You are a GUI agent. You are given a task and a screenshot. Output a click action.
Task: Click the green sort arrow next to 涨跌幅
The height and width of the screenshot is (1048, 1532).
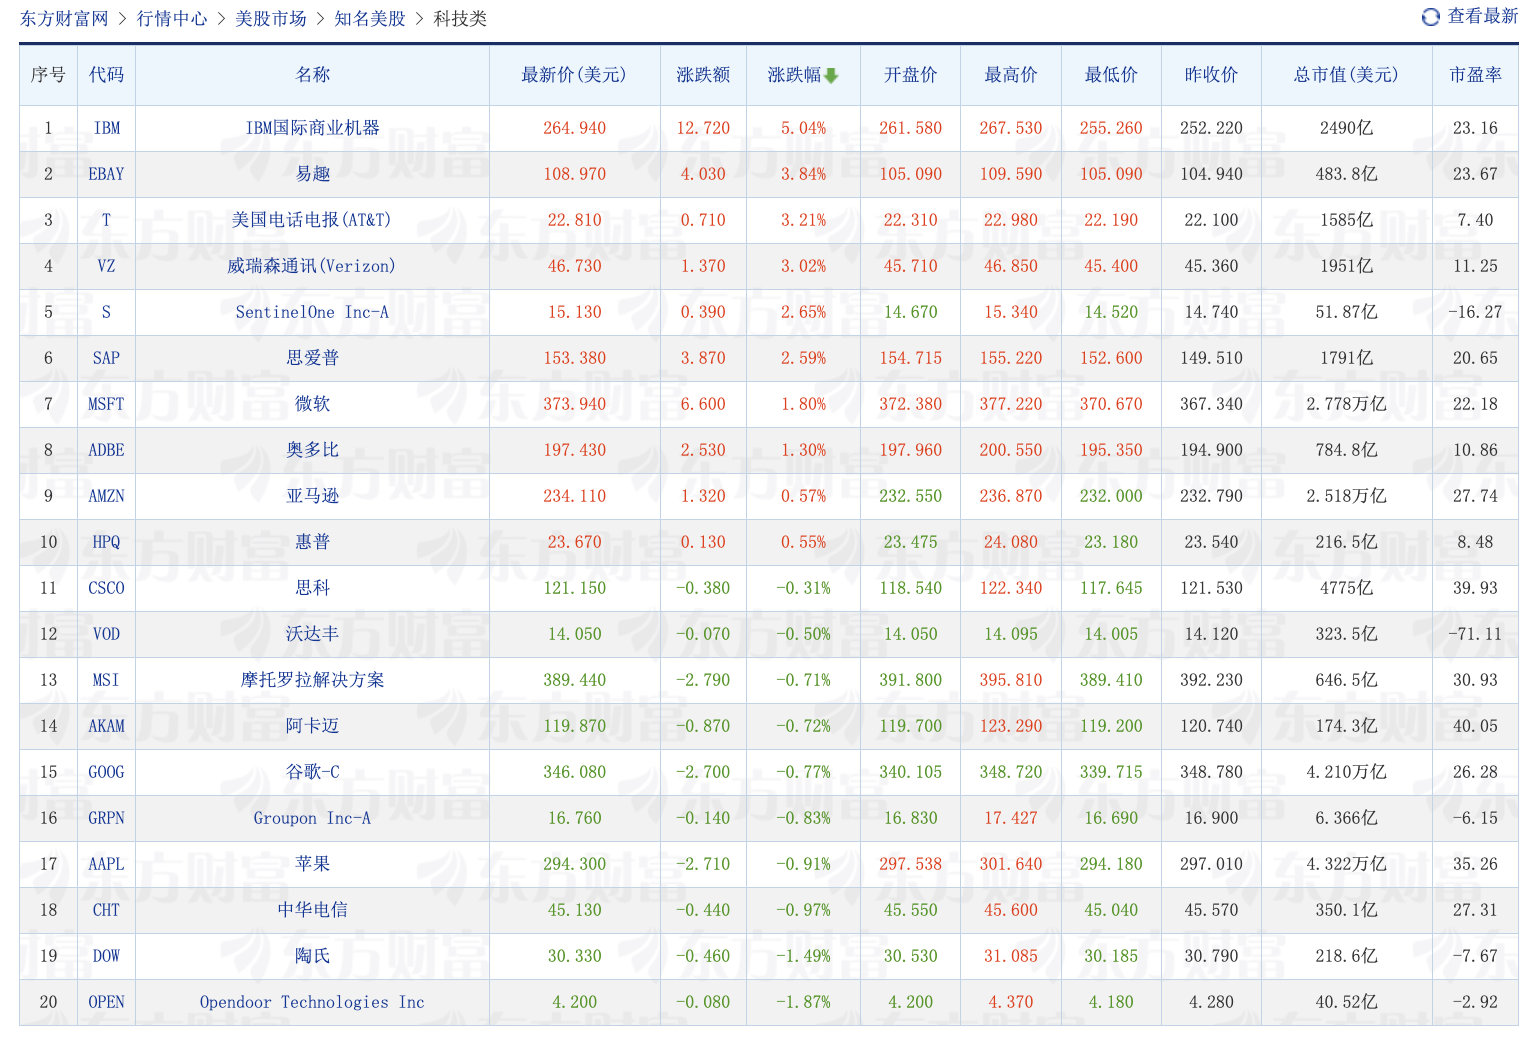pyautogui.click(x=831, y=75)
